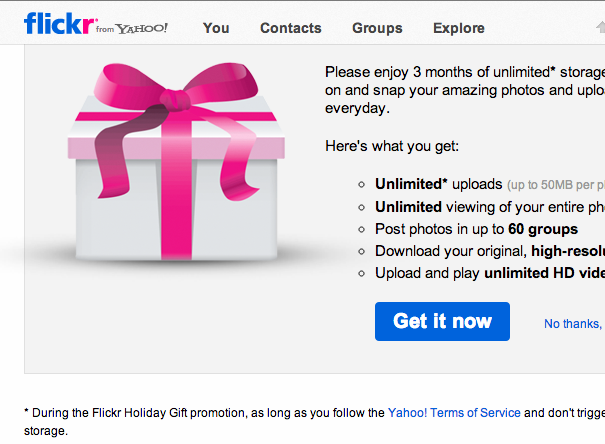Open the Contacts menu

291,28
